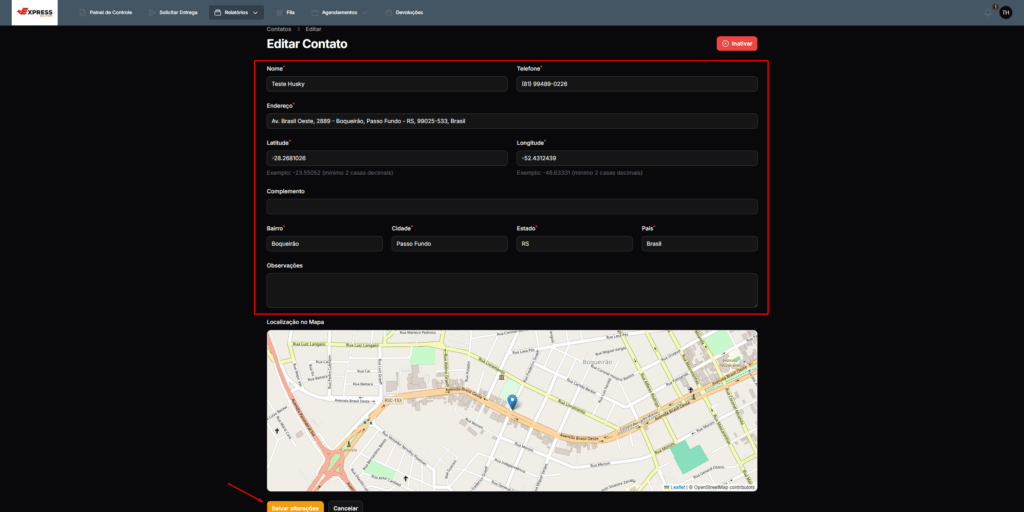Click into the Telefone field
Screen dimensions: 1024x512
click(x=636, y=84)
